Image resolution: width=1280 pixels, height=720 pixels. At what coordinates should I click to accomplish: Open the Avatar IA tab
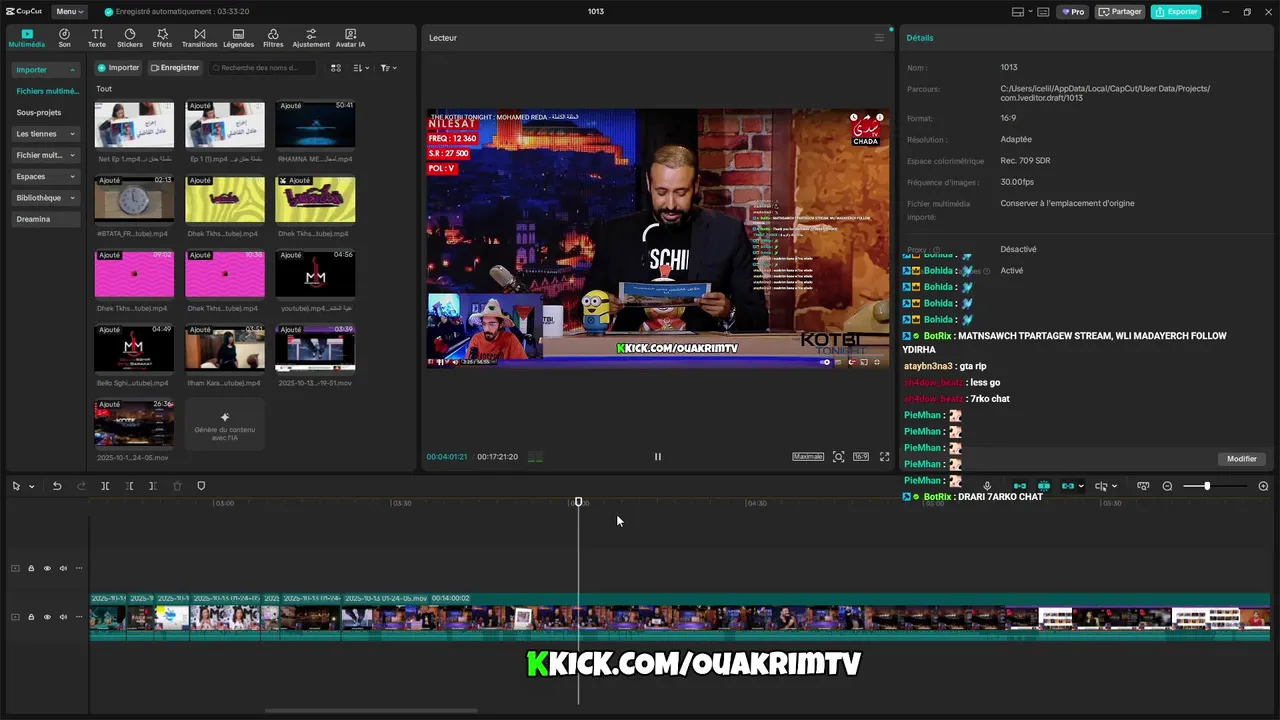tap(350, 38)
